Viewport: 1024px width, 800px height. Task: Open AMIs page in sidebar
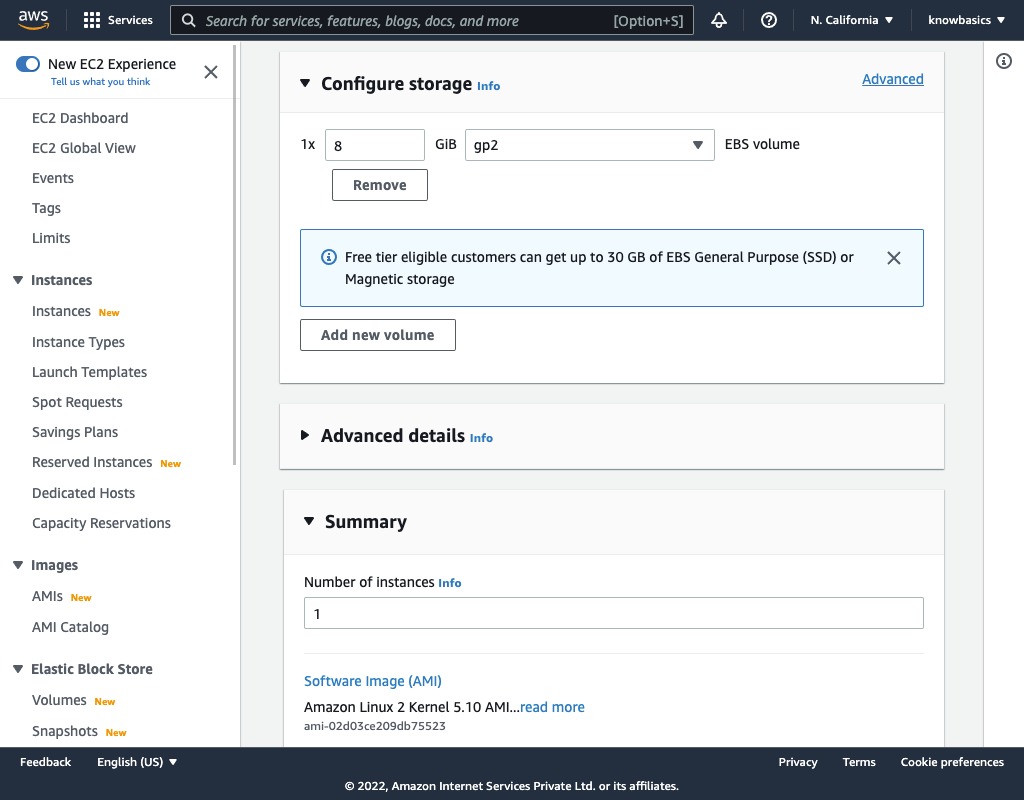coord(48,596)
